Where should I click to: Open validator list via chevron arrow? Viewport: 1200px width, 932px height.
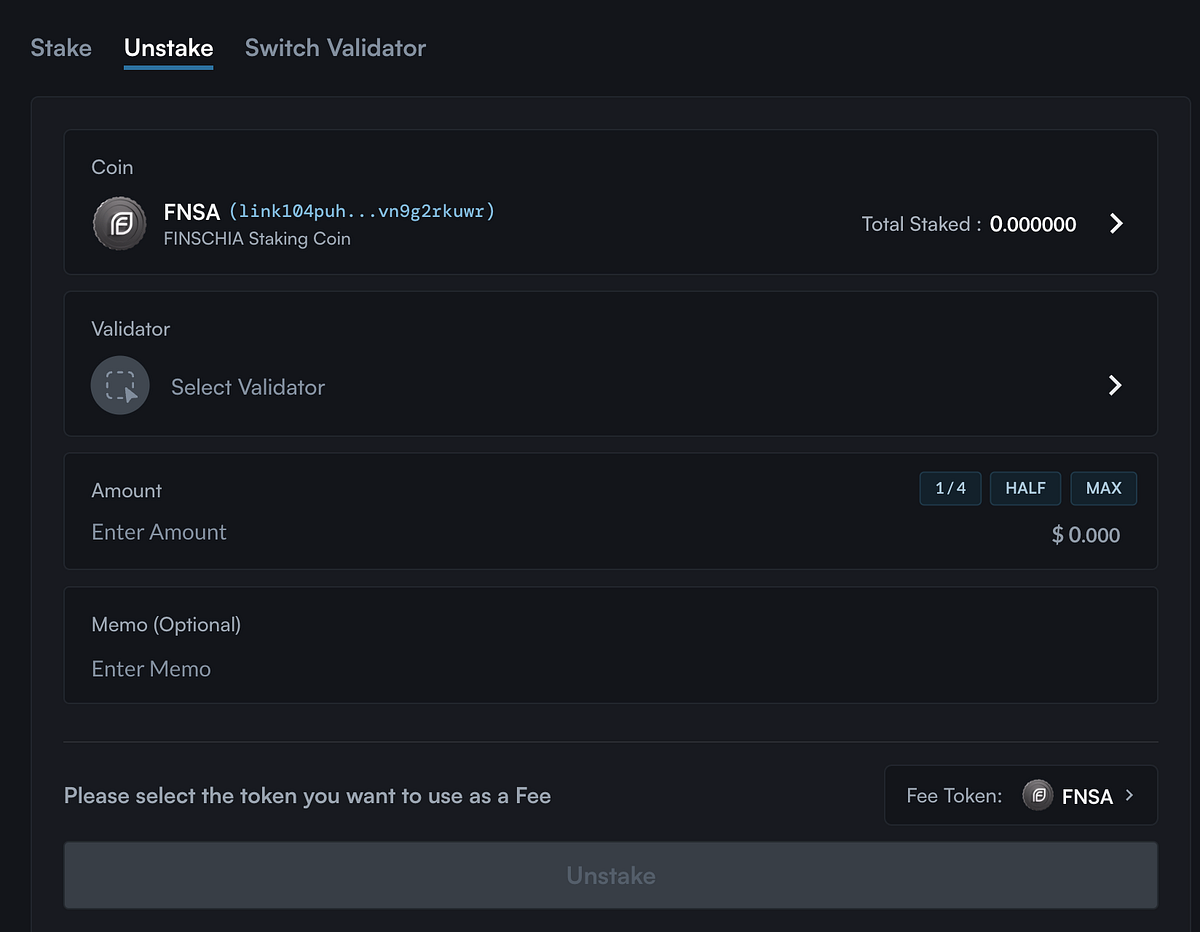pos(1115,386)
